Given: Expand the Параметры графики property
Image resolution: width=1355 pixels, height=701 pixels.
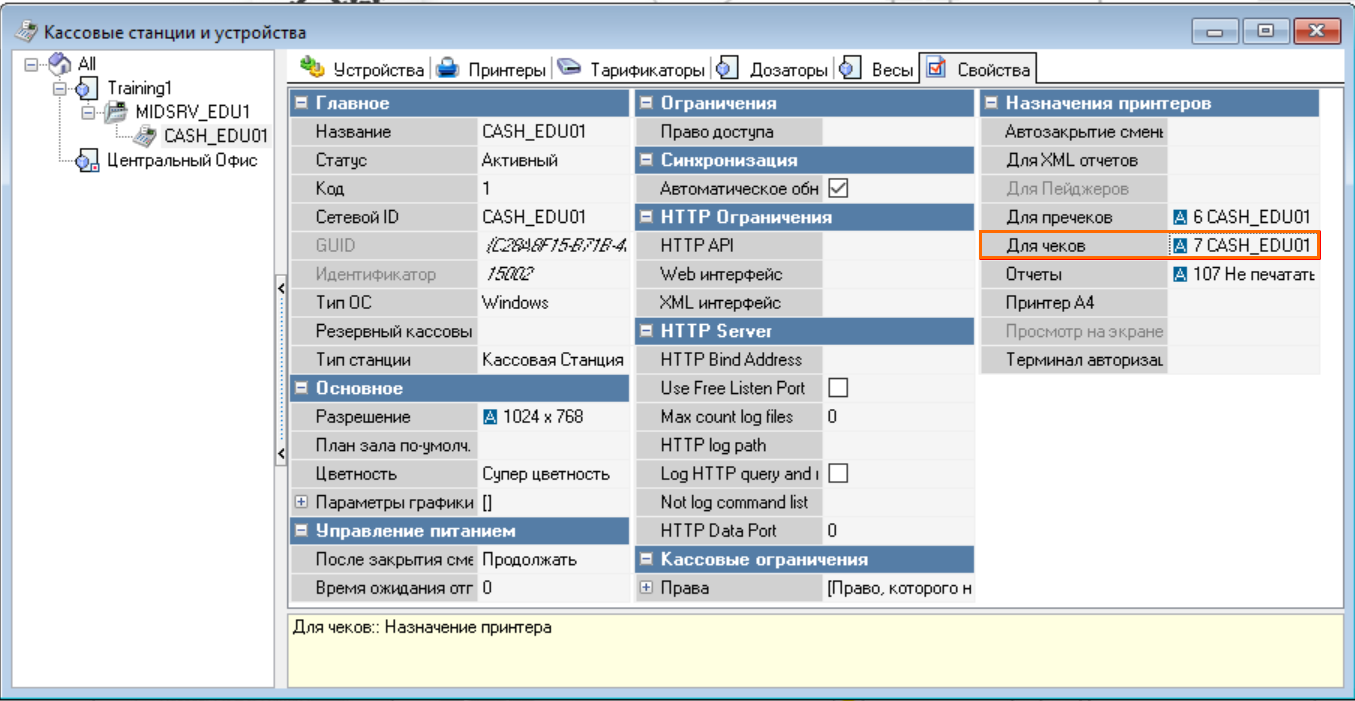Looking at the screenshot, I should tap(301, 502).
